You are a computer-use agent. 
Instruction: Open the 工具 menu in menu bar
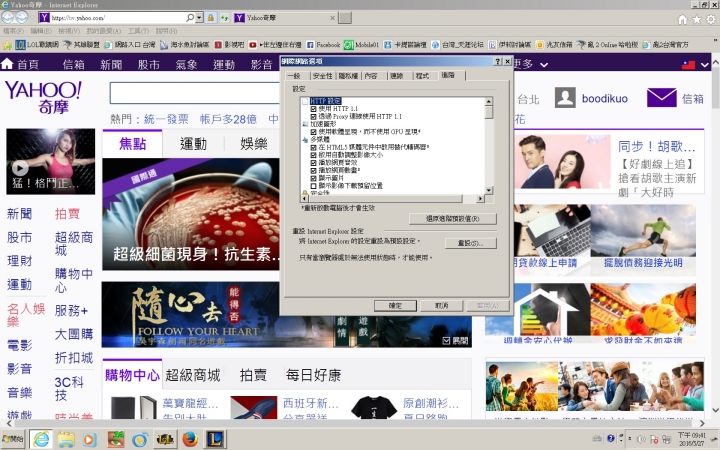click(x=138, y=31)
